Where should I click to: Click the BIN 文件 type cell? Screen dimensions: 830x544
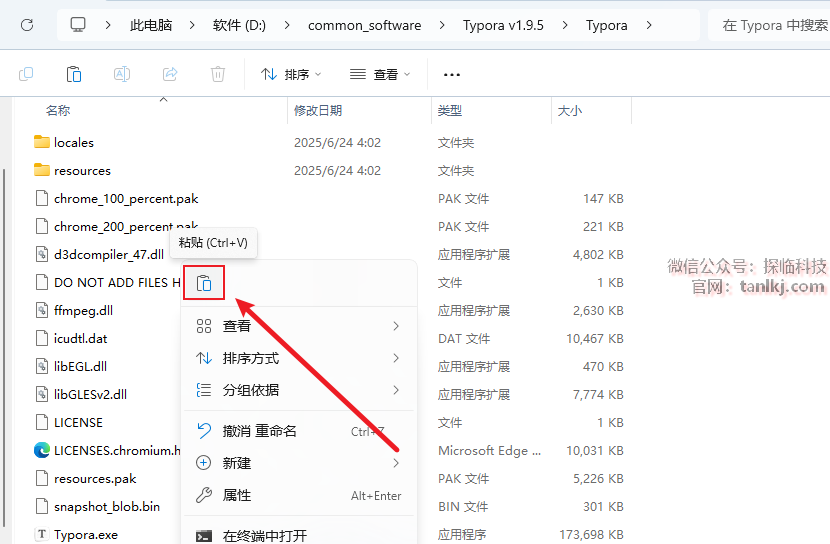463,506
